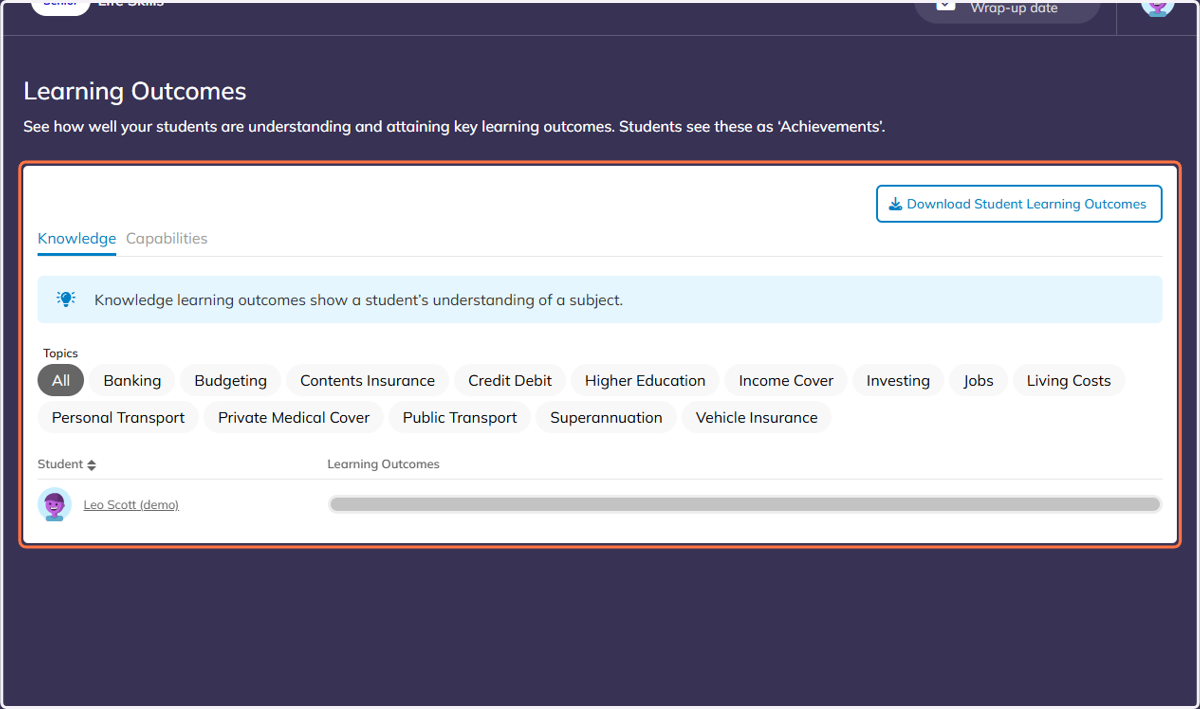Filter by Personal Transport topic

(x=118, y=418)
